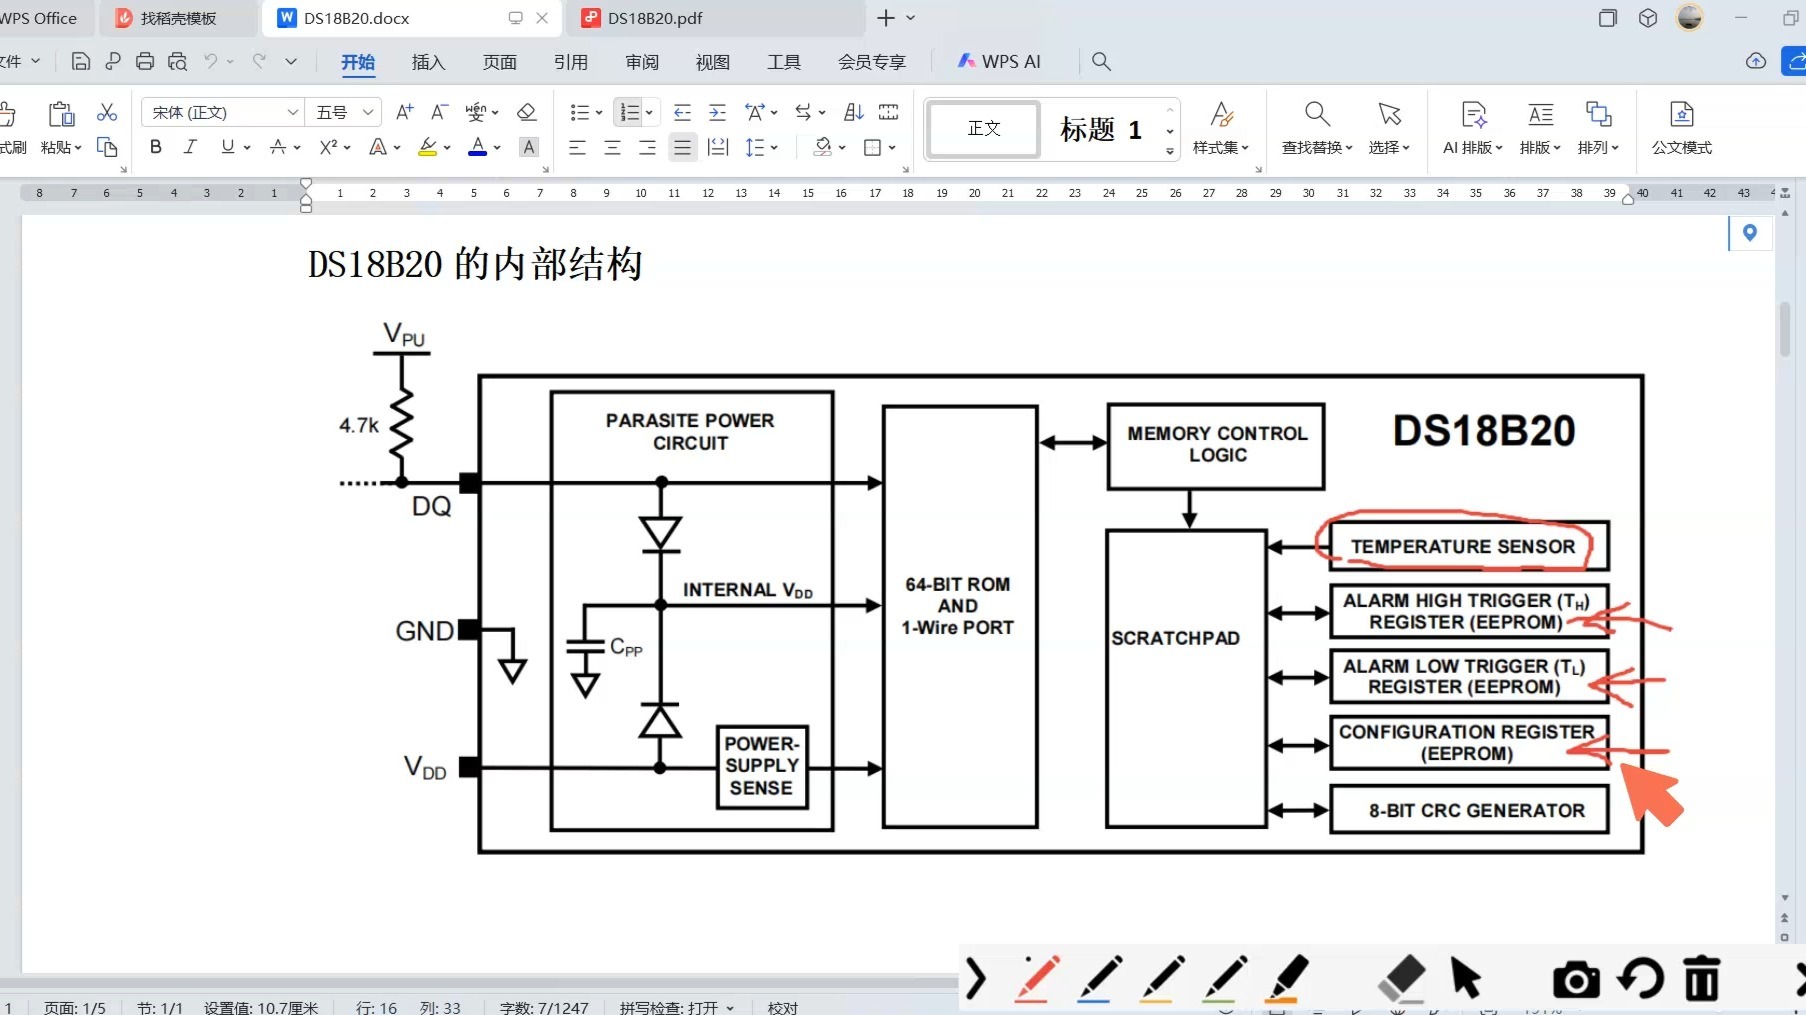Image resolution: width=1806 pixels, height=1015 pixels.
Task: Expand the styles gallery arrow
Action: 1170,152
